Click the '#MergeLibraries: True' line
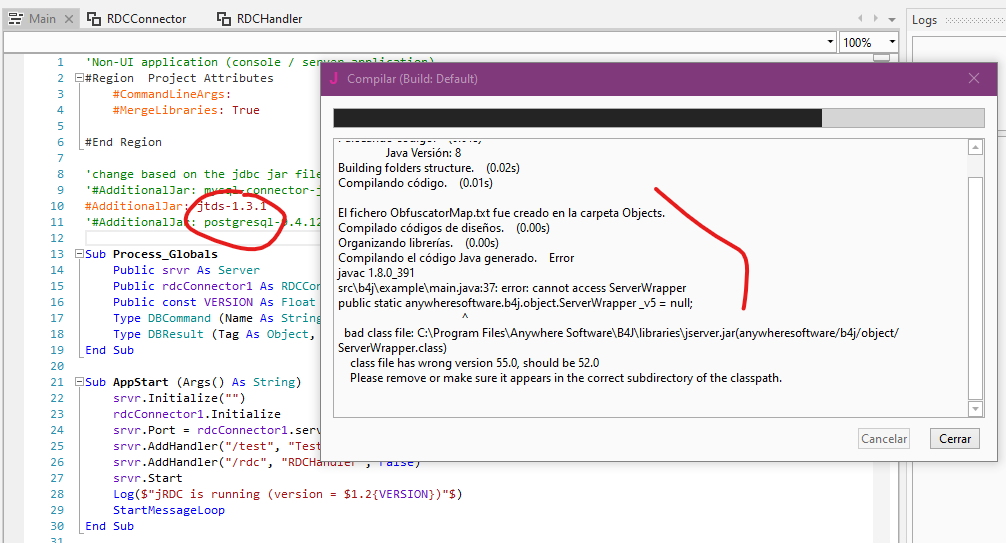This screenshot has width=1006, height=543. coord(186,110)
